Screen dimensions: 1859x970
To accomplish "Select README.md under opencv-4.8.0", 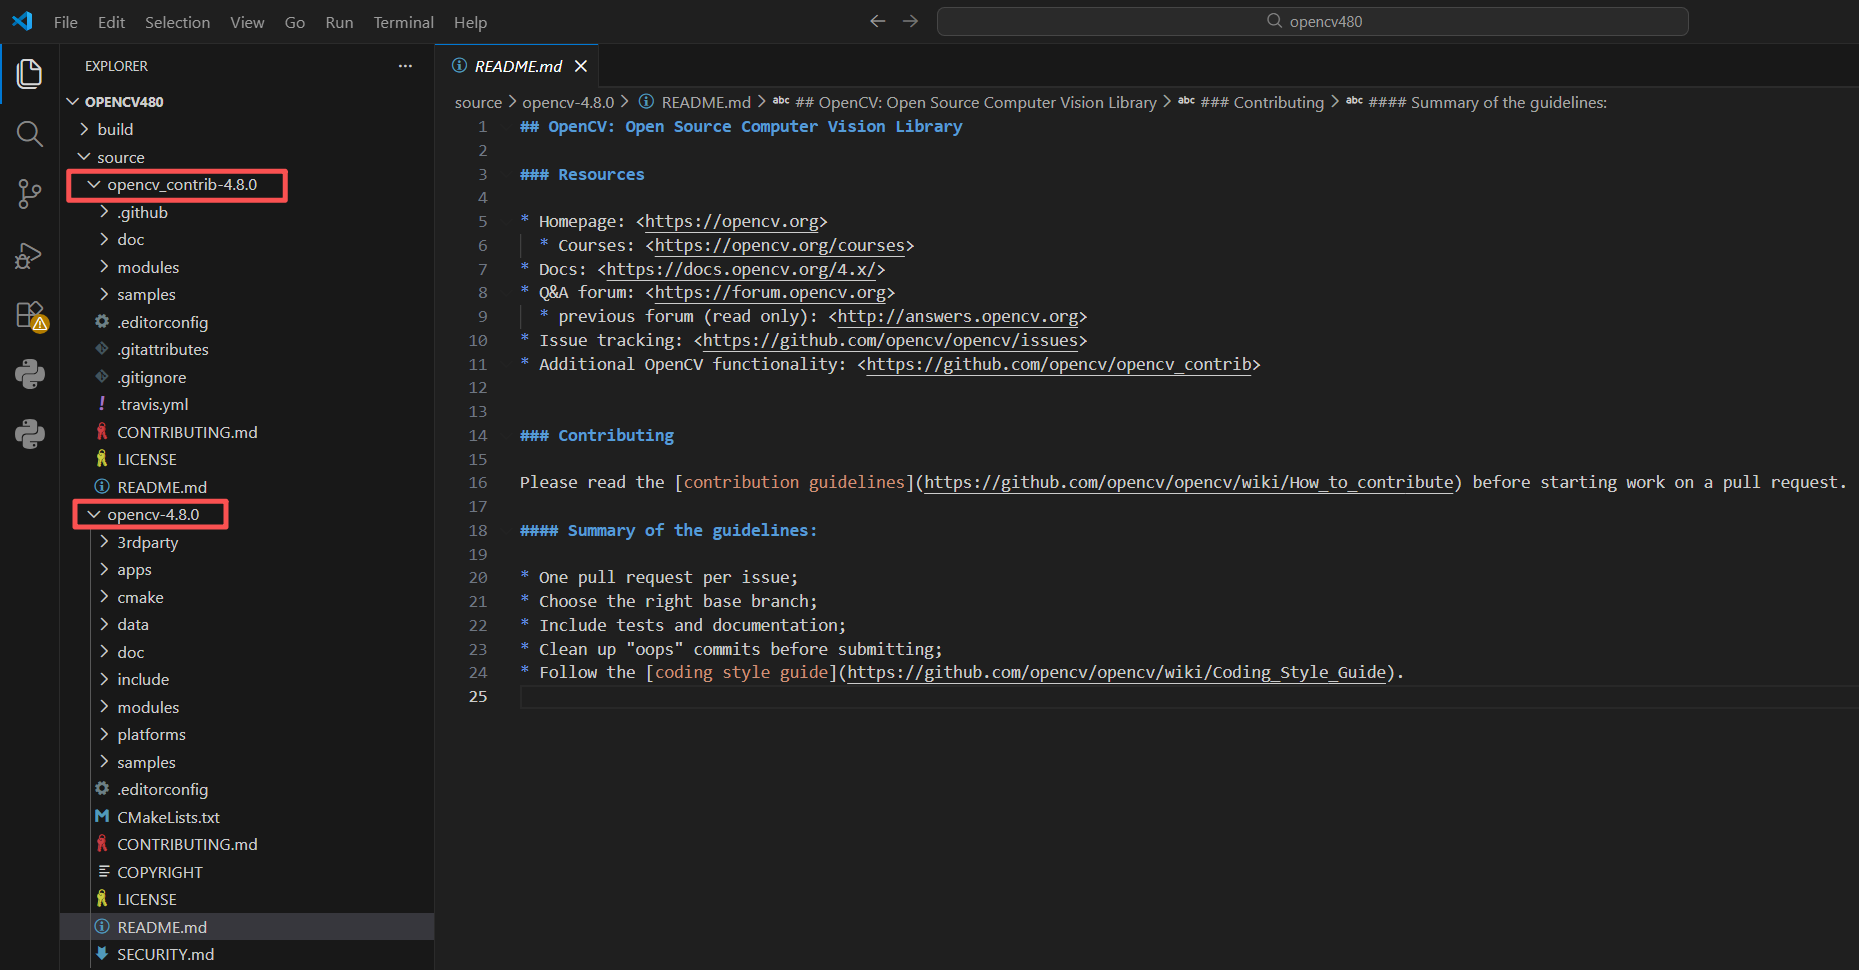I will click(x=247, y=927).
